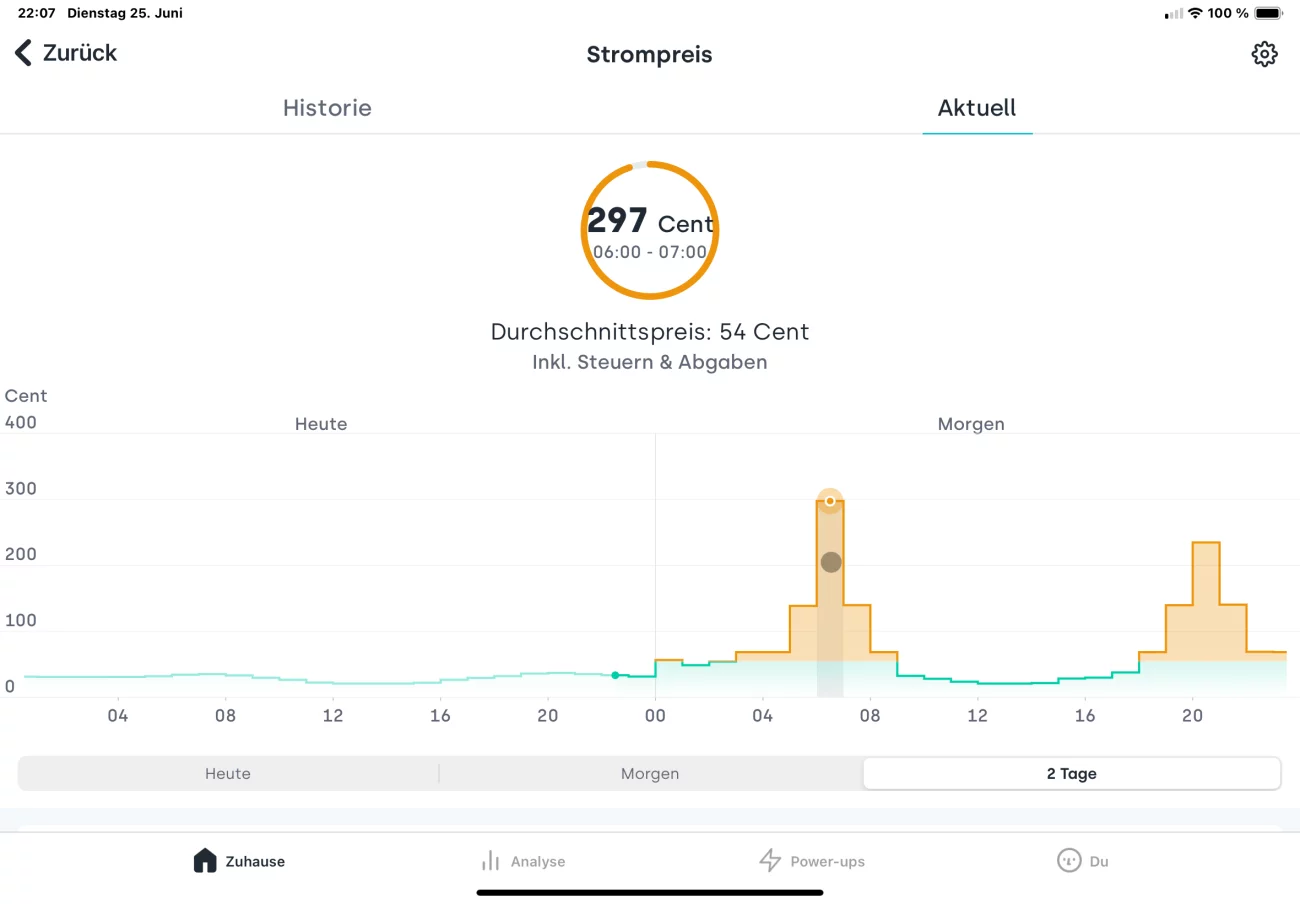
Task: Tap the orange marker atop price peak
Action: [830, 500]
